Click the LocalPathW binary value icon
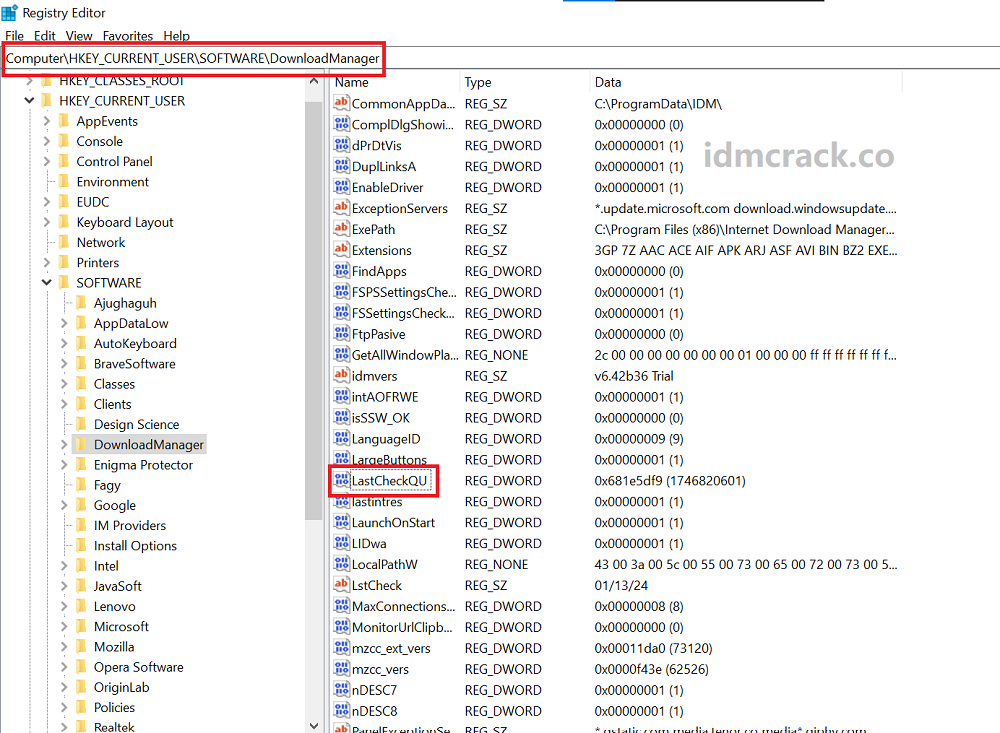Image resolution: width=1000 pixels, height=733 pixels. point(341,563)
